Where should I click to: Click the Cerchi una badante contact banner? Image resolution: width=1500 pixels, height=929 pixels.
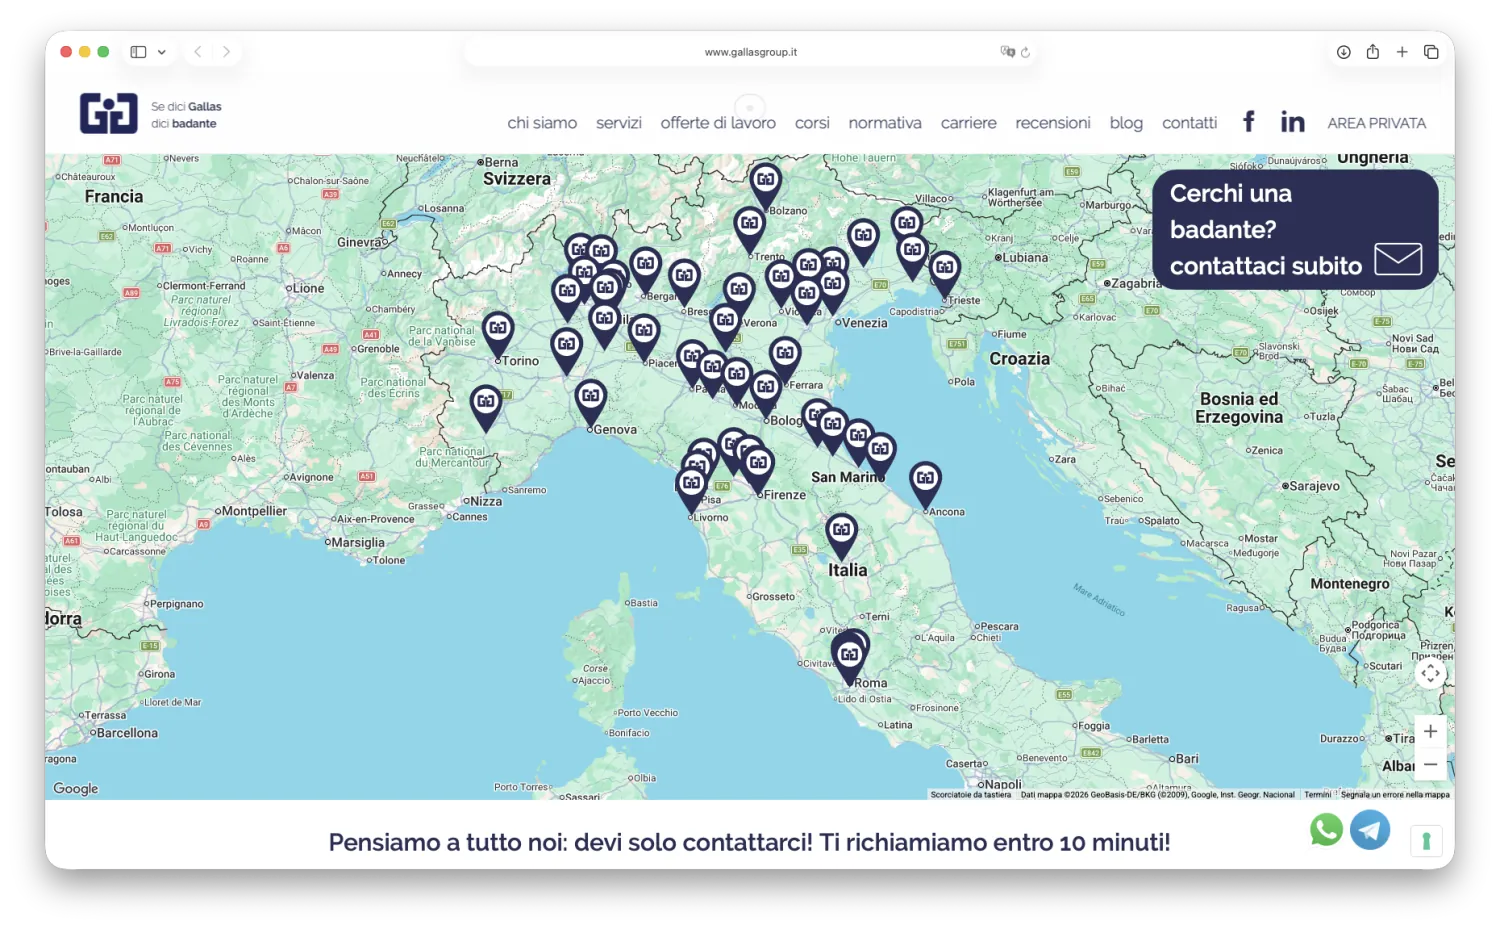1295,230
